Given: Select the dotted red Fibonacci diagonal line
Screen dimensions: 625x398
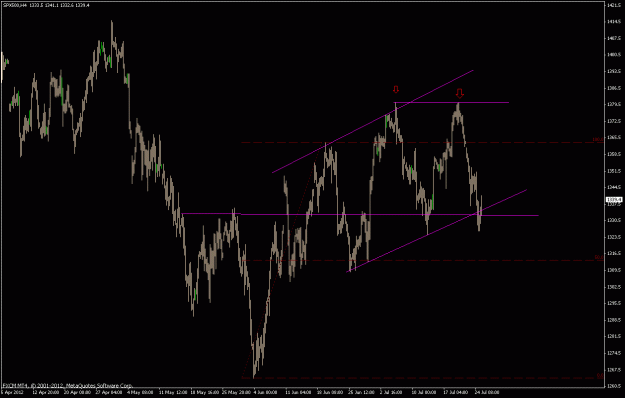Looking at the screenshot, I should coord(283,260).
